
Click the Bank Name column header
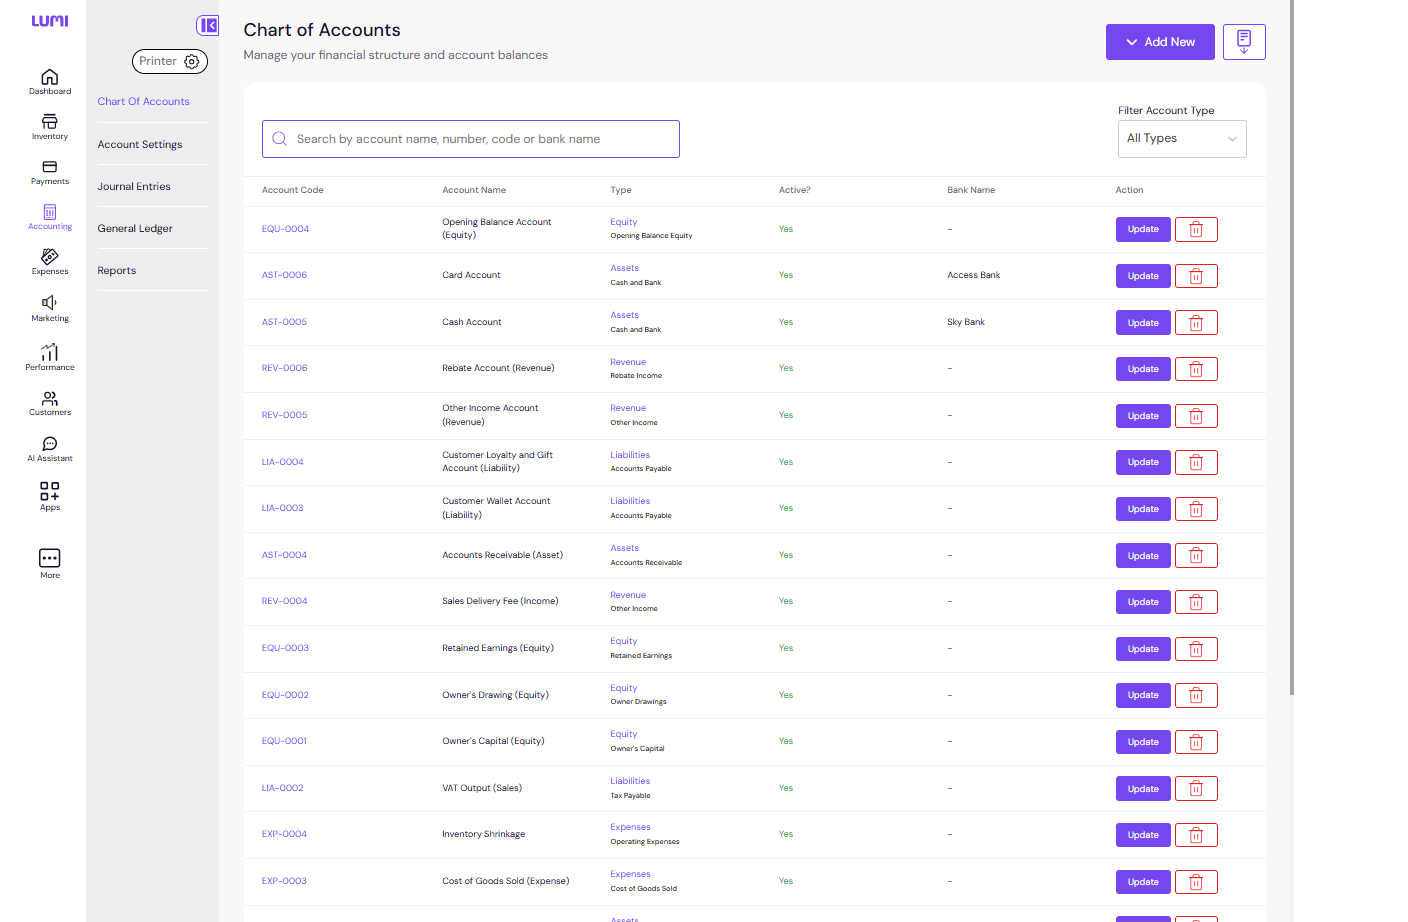click(x=971, y=190)
